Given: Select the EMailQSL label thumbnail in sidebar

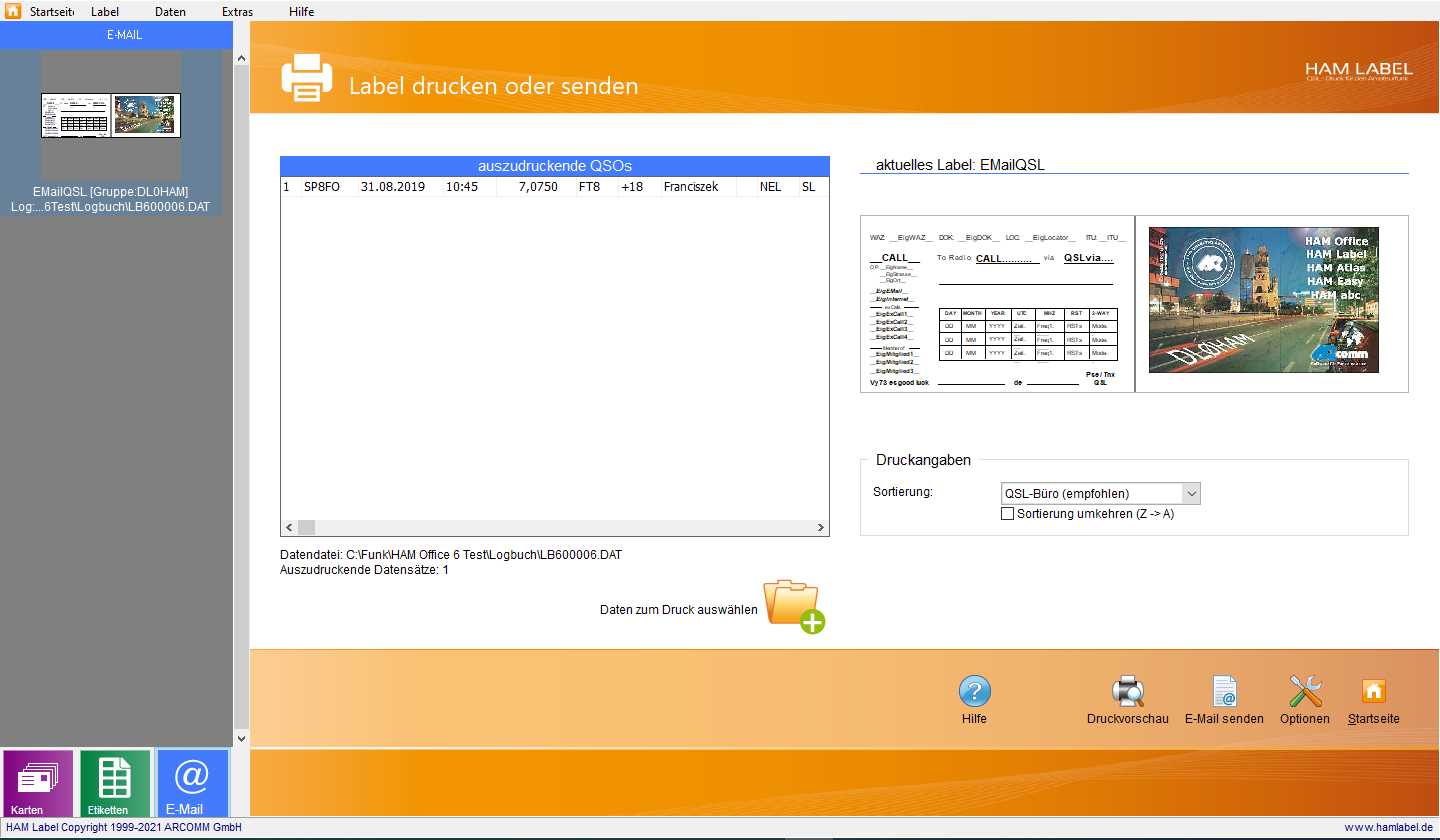Looking at the screenshot, I should click(111, 116).
